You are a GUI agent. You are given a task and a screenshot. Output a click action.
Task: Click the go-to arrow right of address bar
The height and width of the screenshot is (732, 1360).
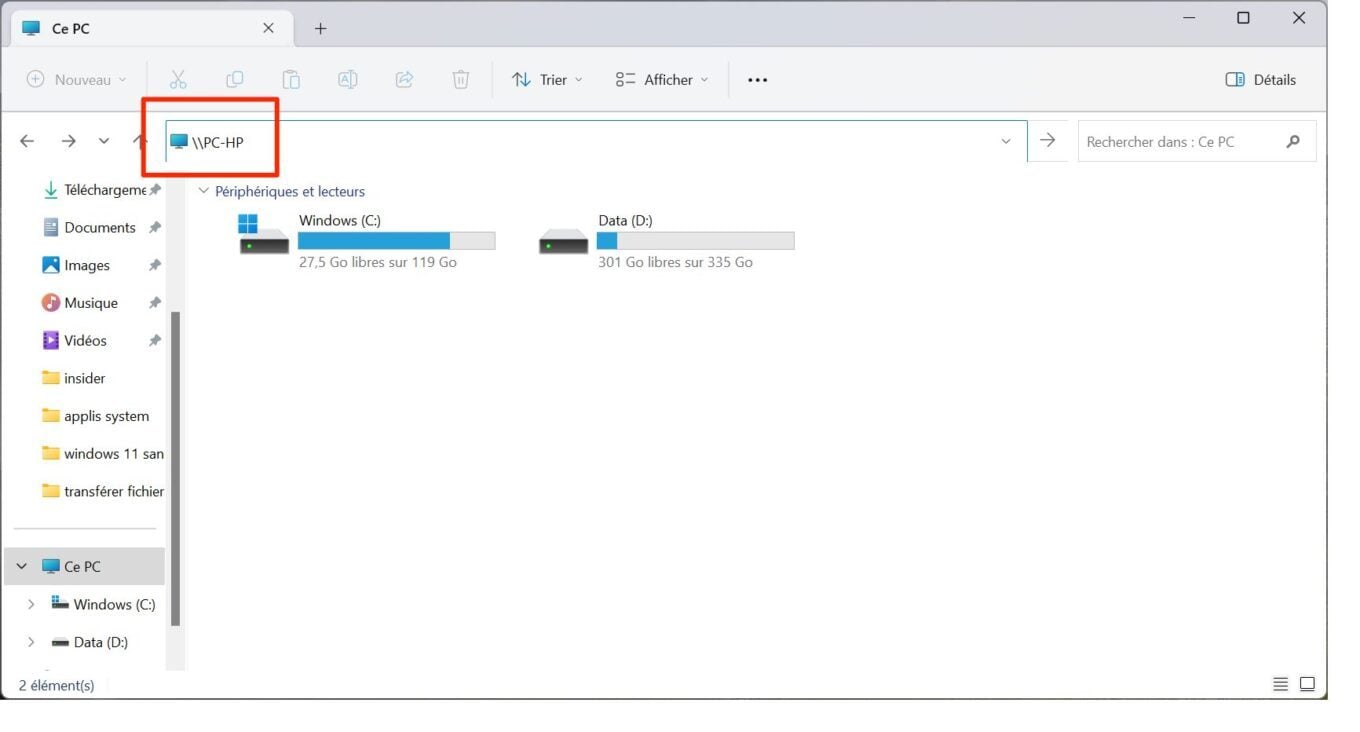pyautogui.click(x=1047, y=141)
